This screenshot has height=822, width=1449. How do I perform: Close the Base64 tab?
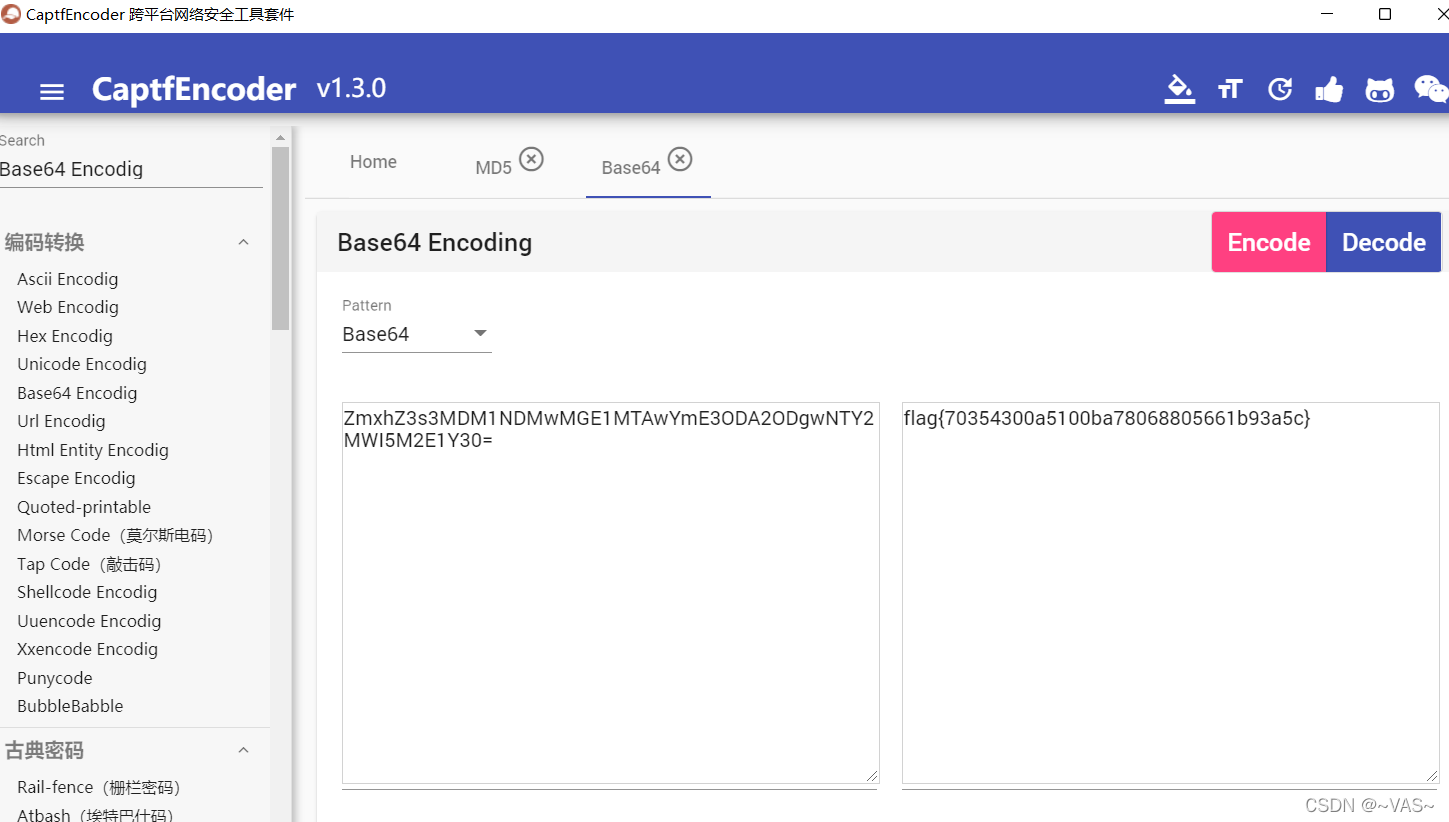click(x=680, y=159)
